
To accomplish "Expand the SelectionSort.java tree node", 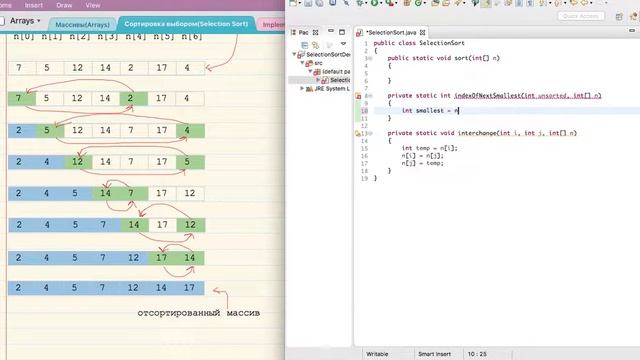I will (318, 80).
